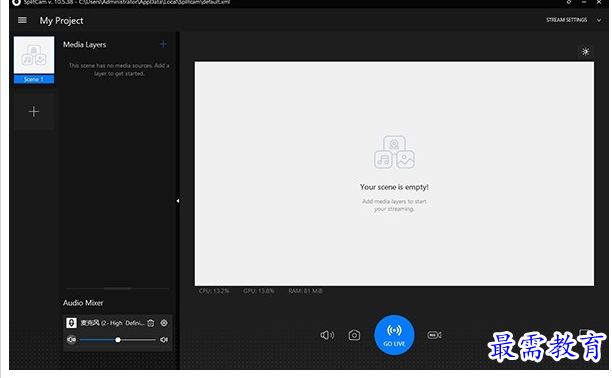612x378 pixels.
Task: Click the RAM usage readout
Action: 305,291
